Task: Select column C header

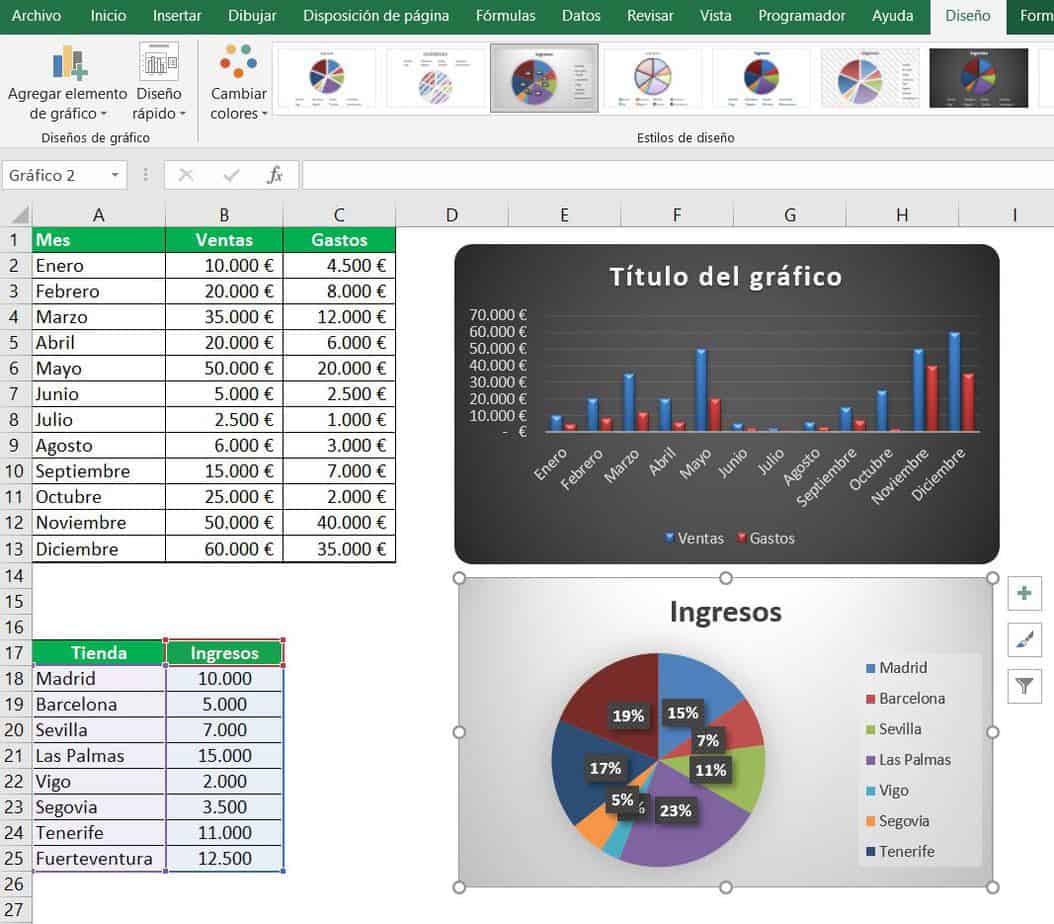Action: (339, 215)
